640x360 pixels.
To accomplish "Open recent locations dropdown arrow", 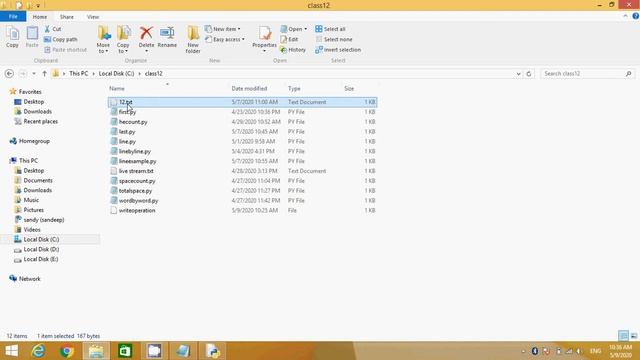I will click(34, 73).
